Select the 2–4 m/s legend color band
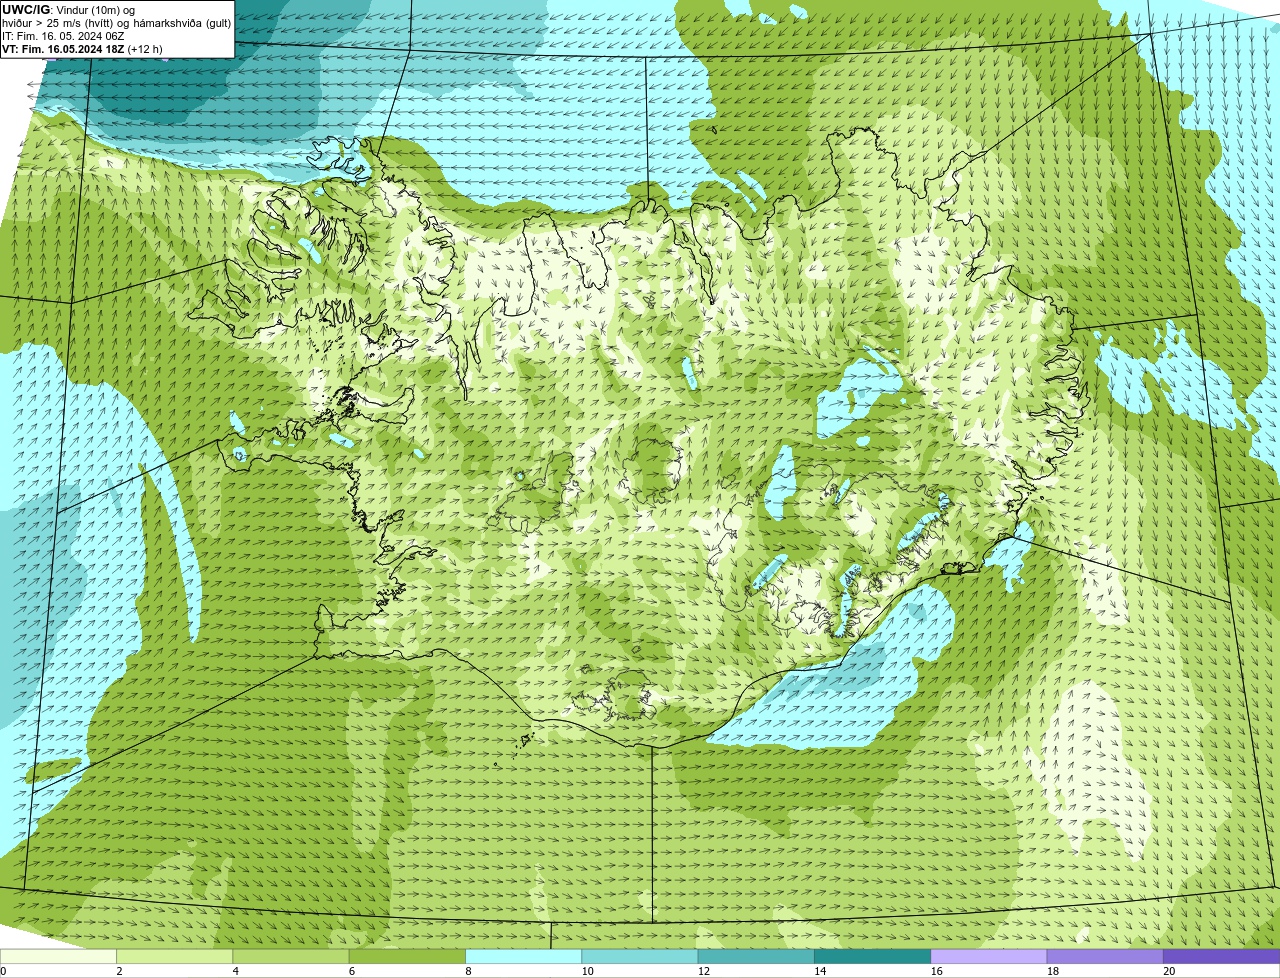 pyautogui.click(x=175, y=956)
